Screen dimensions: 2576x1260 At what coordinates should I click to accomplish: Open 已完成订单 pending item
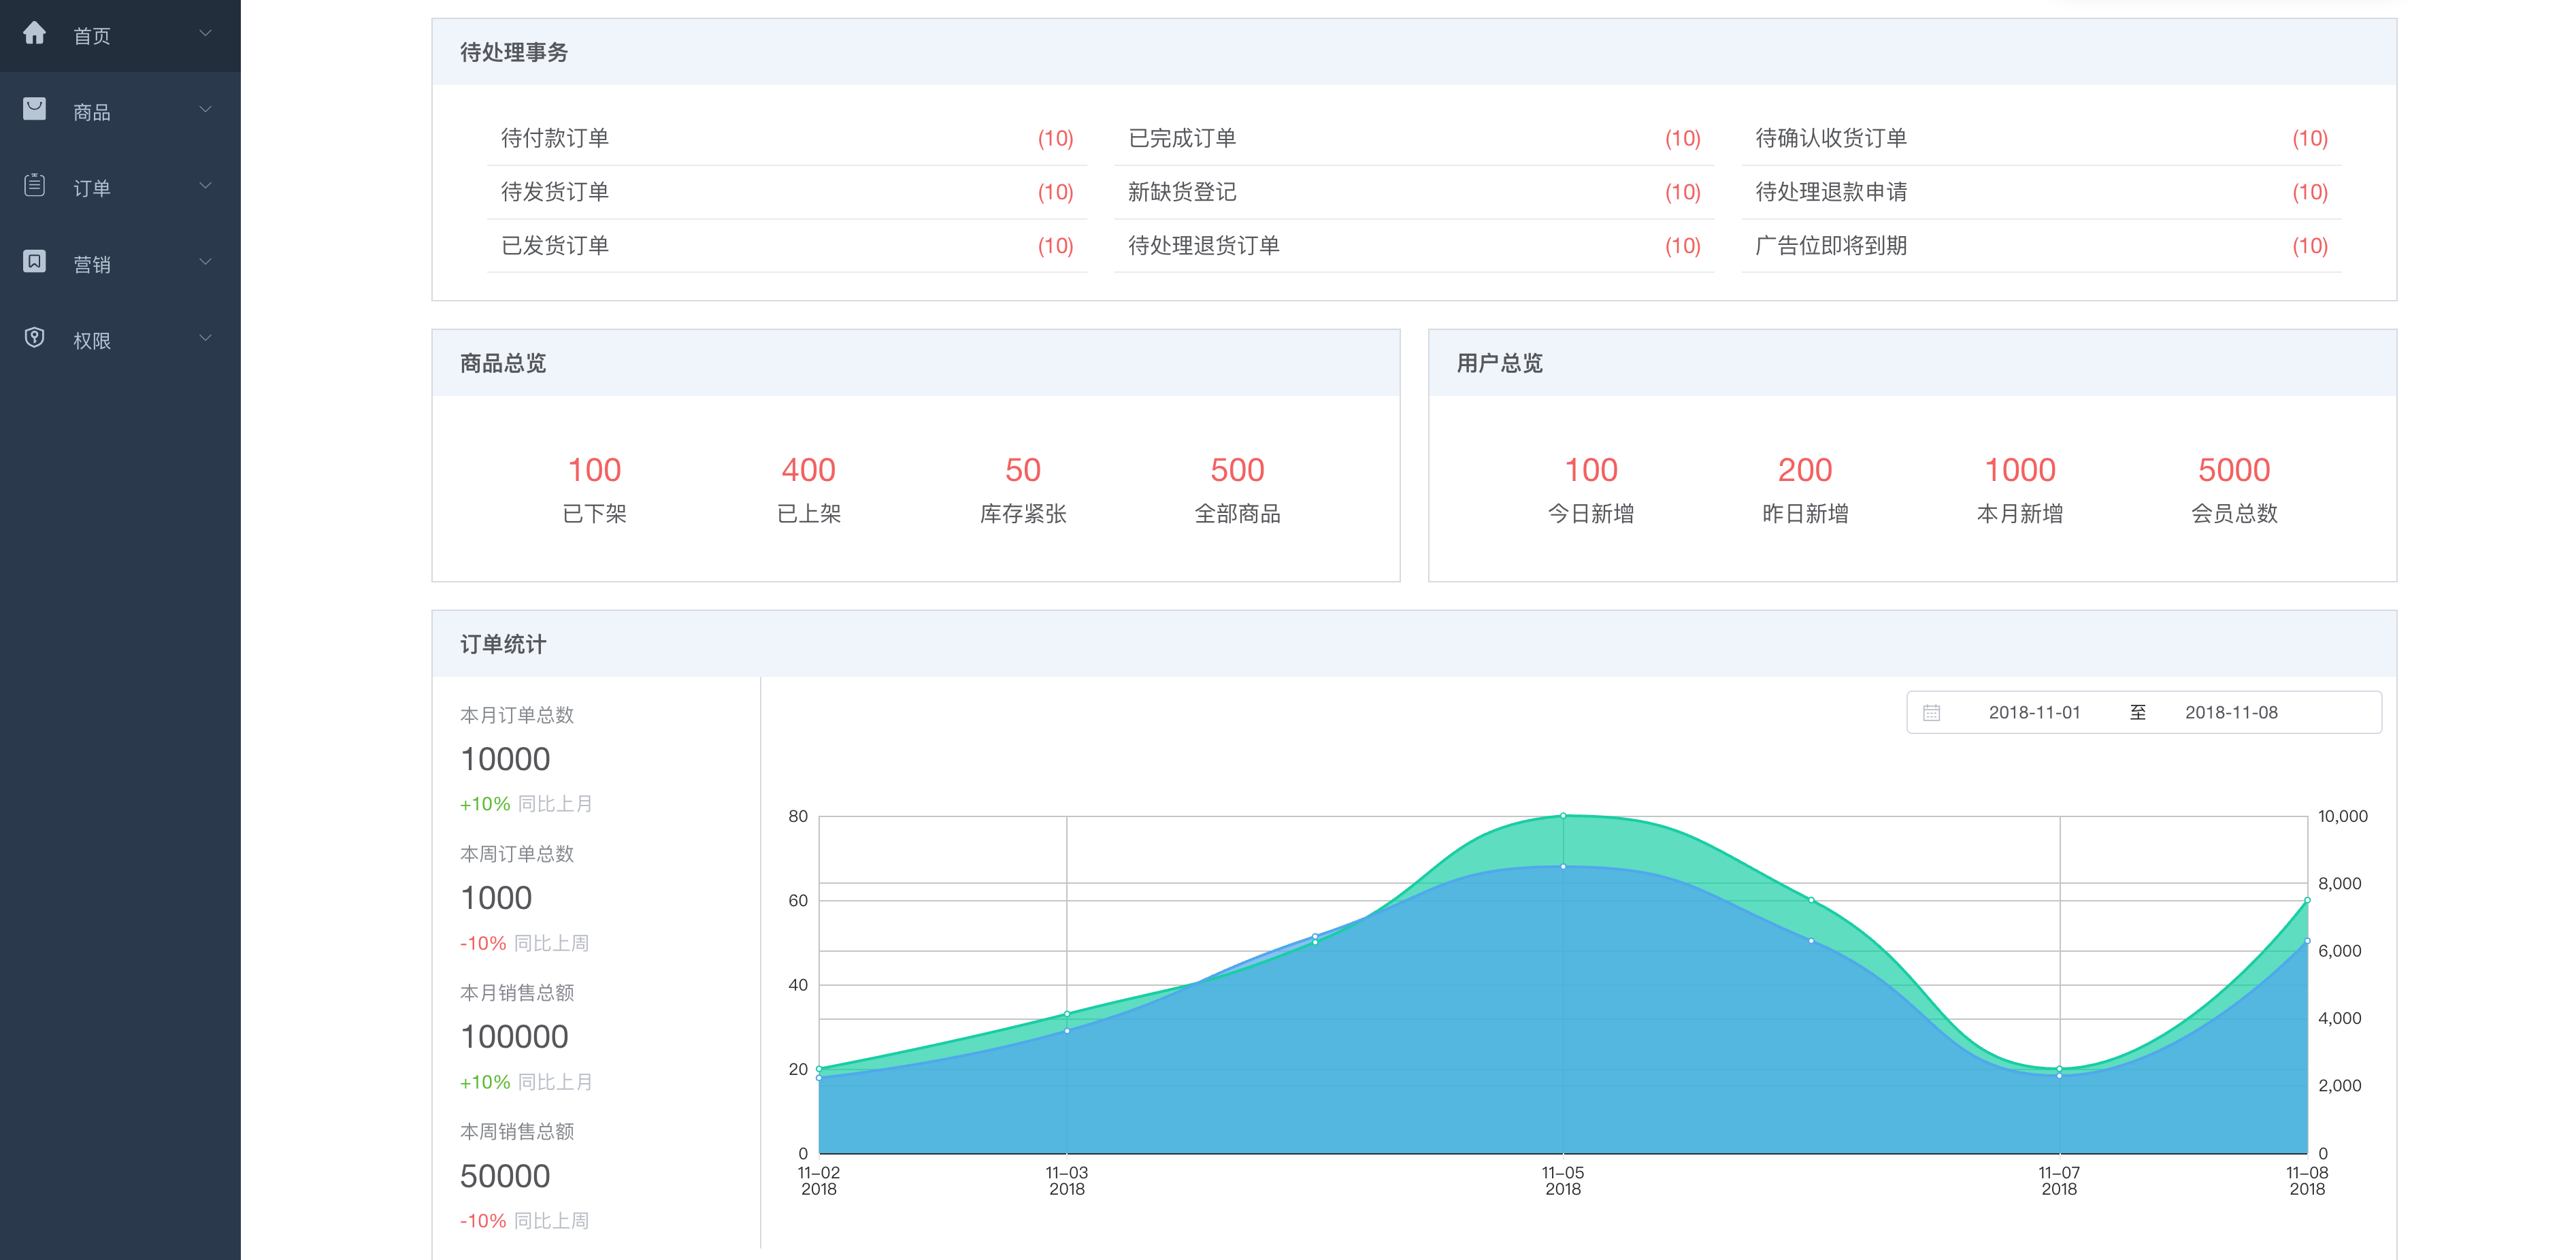(x=1414, y=138)
